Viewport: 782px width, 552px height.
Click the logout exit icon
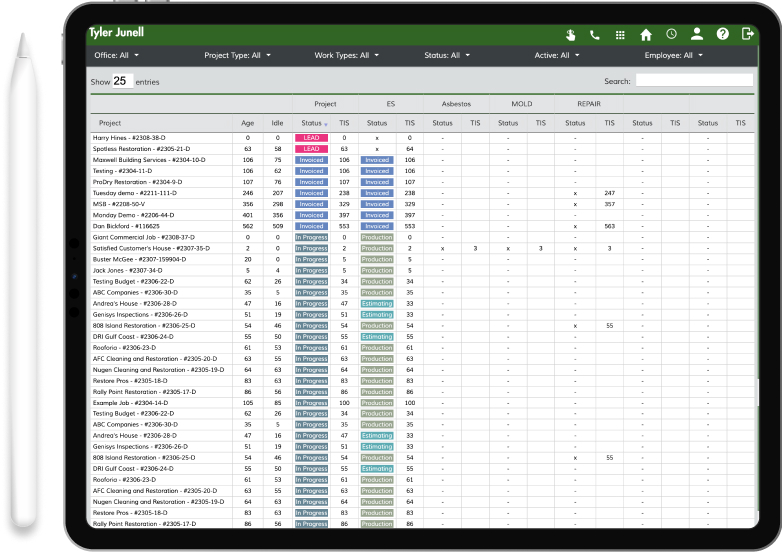pyautogui.click(x=747, y=34)
